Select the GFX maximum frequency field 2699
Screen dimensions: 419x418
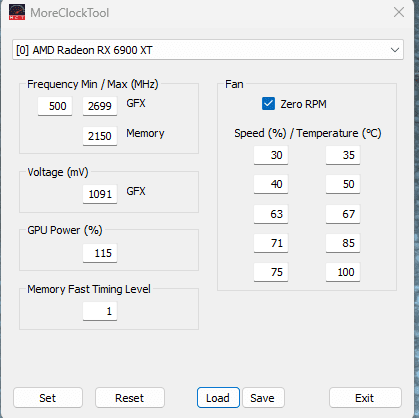(x=100, y=106)
